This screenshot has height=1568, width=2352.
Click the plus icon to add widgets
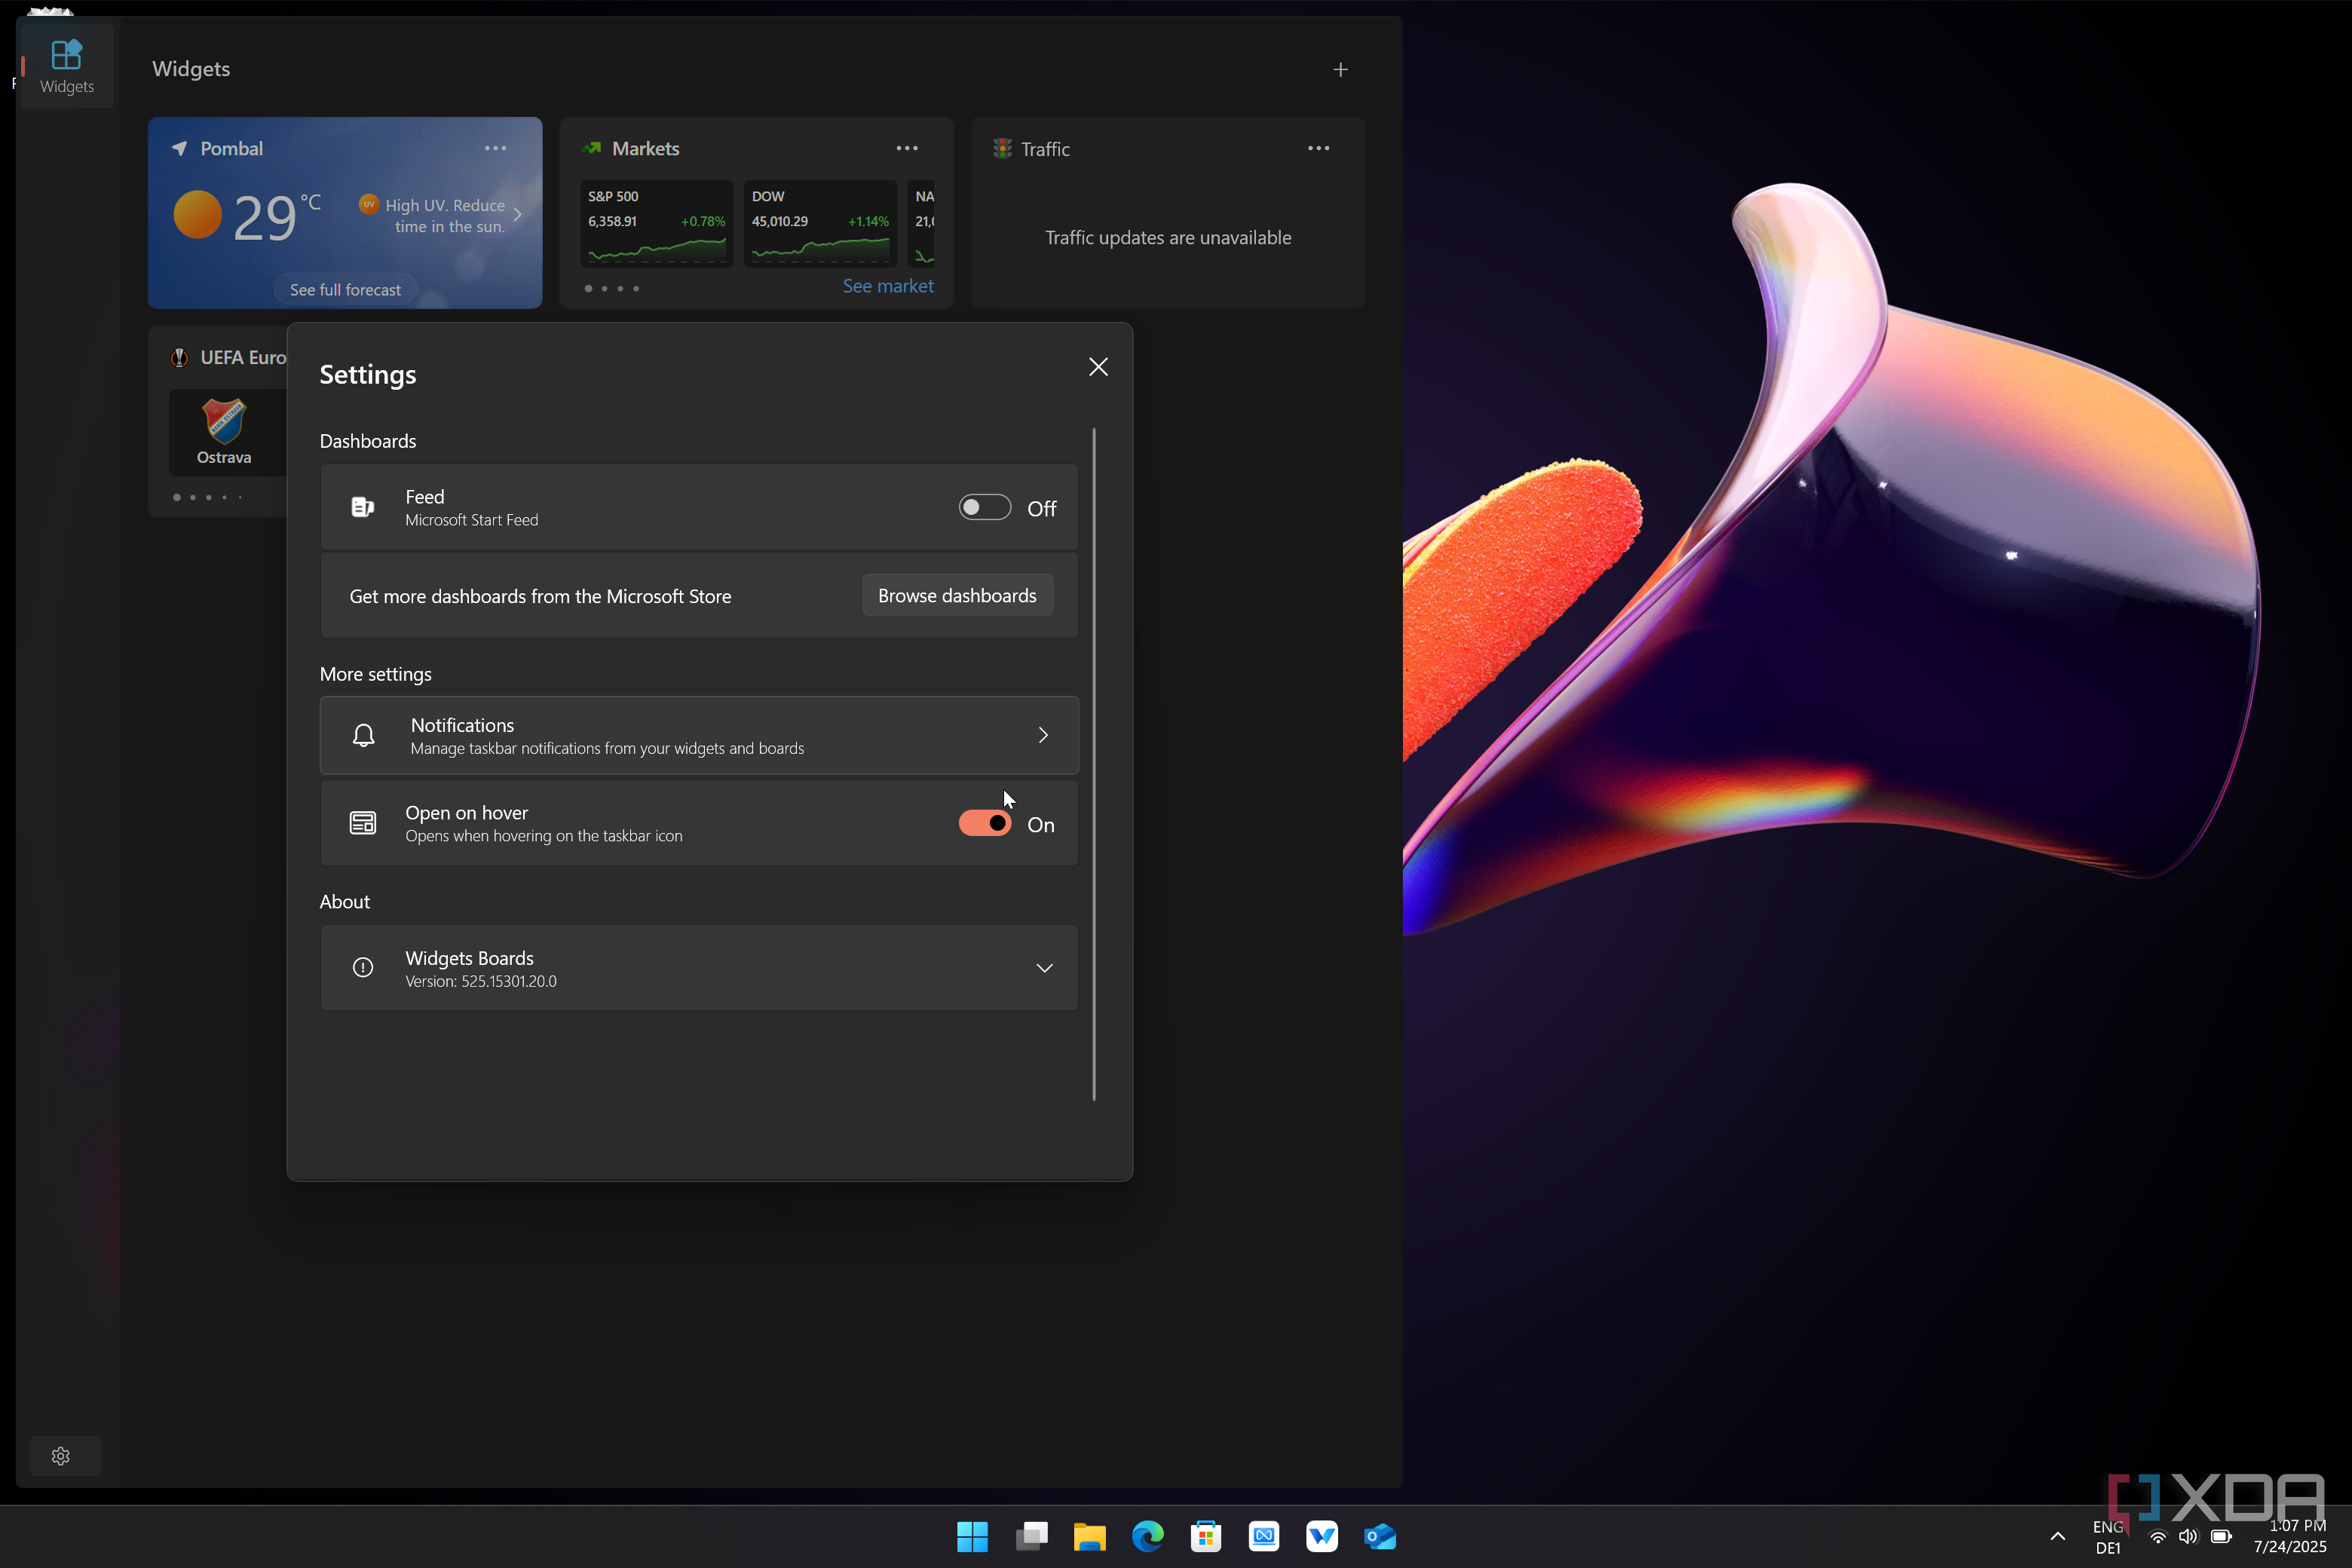(x=1340, y=69)
